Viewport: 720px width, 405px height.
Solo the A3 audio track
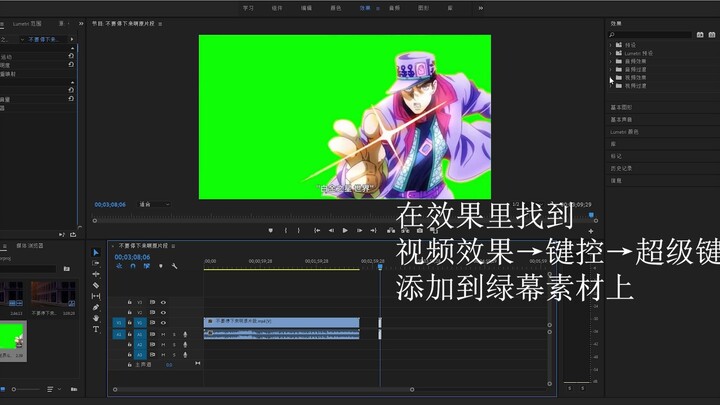click(x=174, y=355)
